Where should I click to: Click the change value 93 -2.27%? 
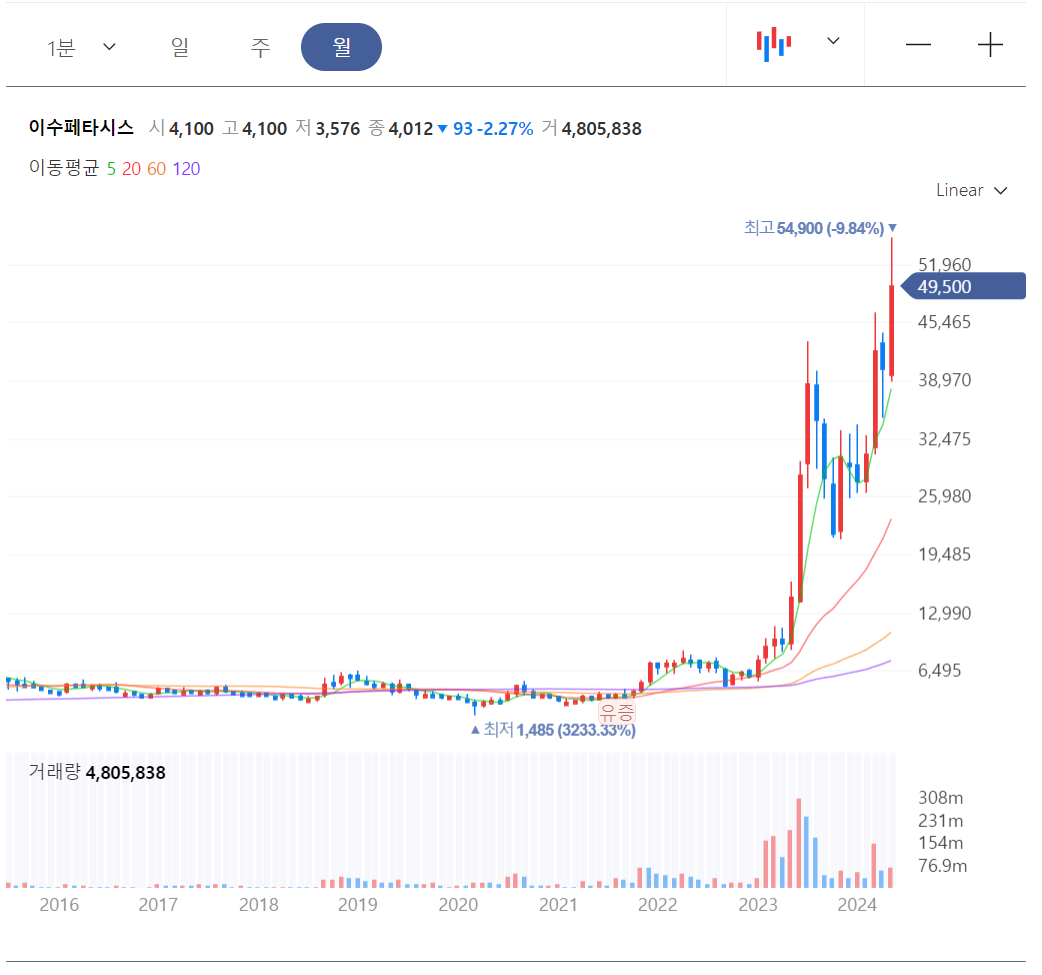[493, 129]
